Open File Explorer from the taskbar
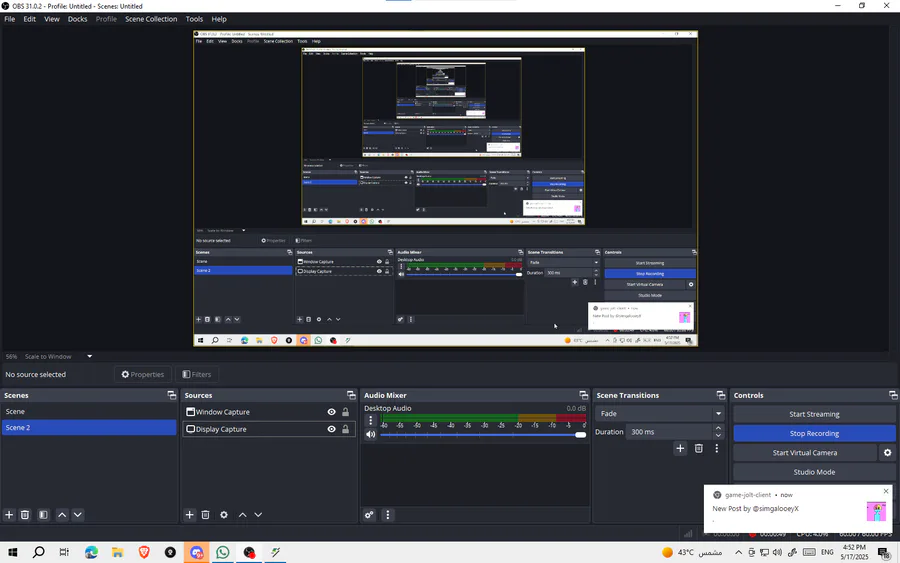 pos(118,552)
